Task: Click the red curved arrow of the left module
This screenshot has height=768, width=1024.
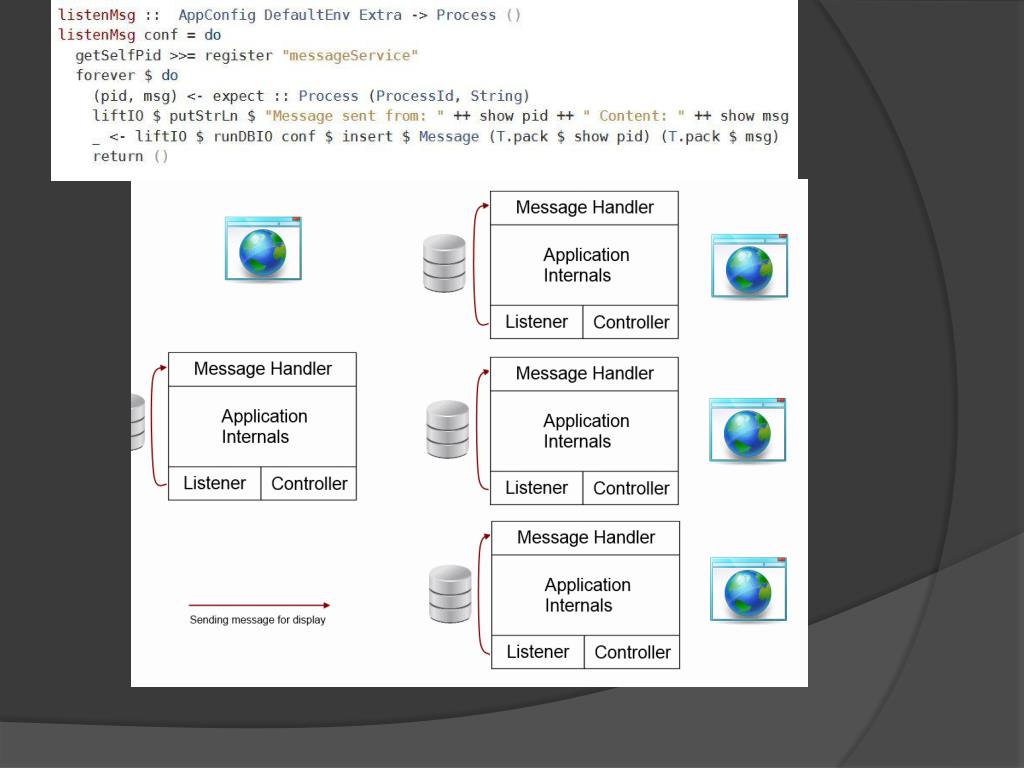Action: 159,426
